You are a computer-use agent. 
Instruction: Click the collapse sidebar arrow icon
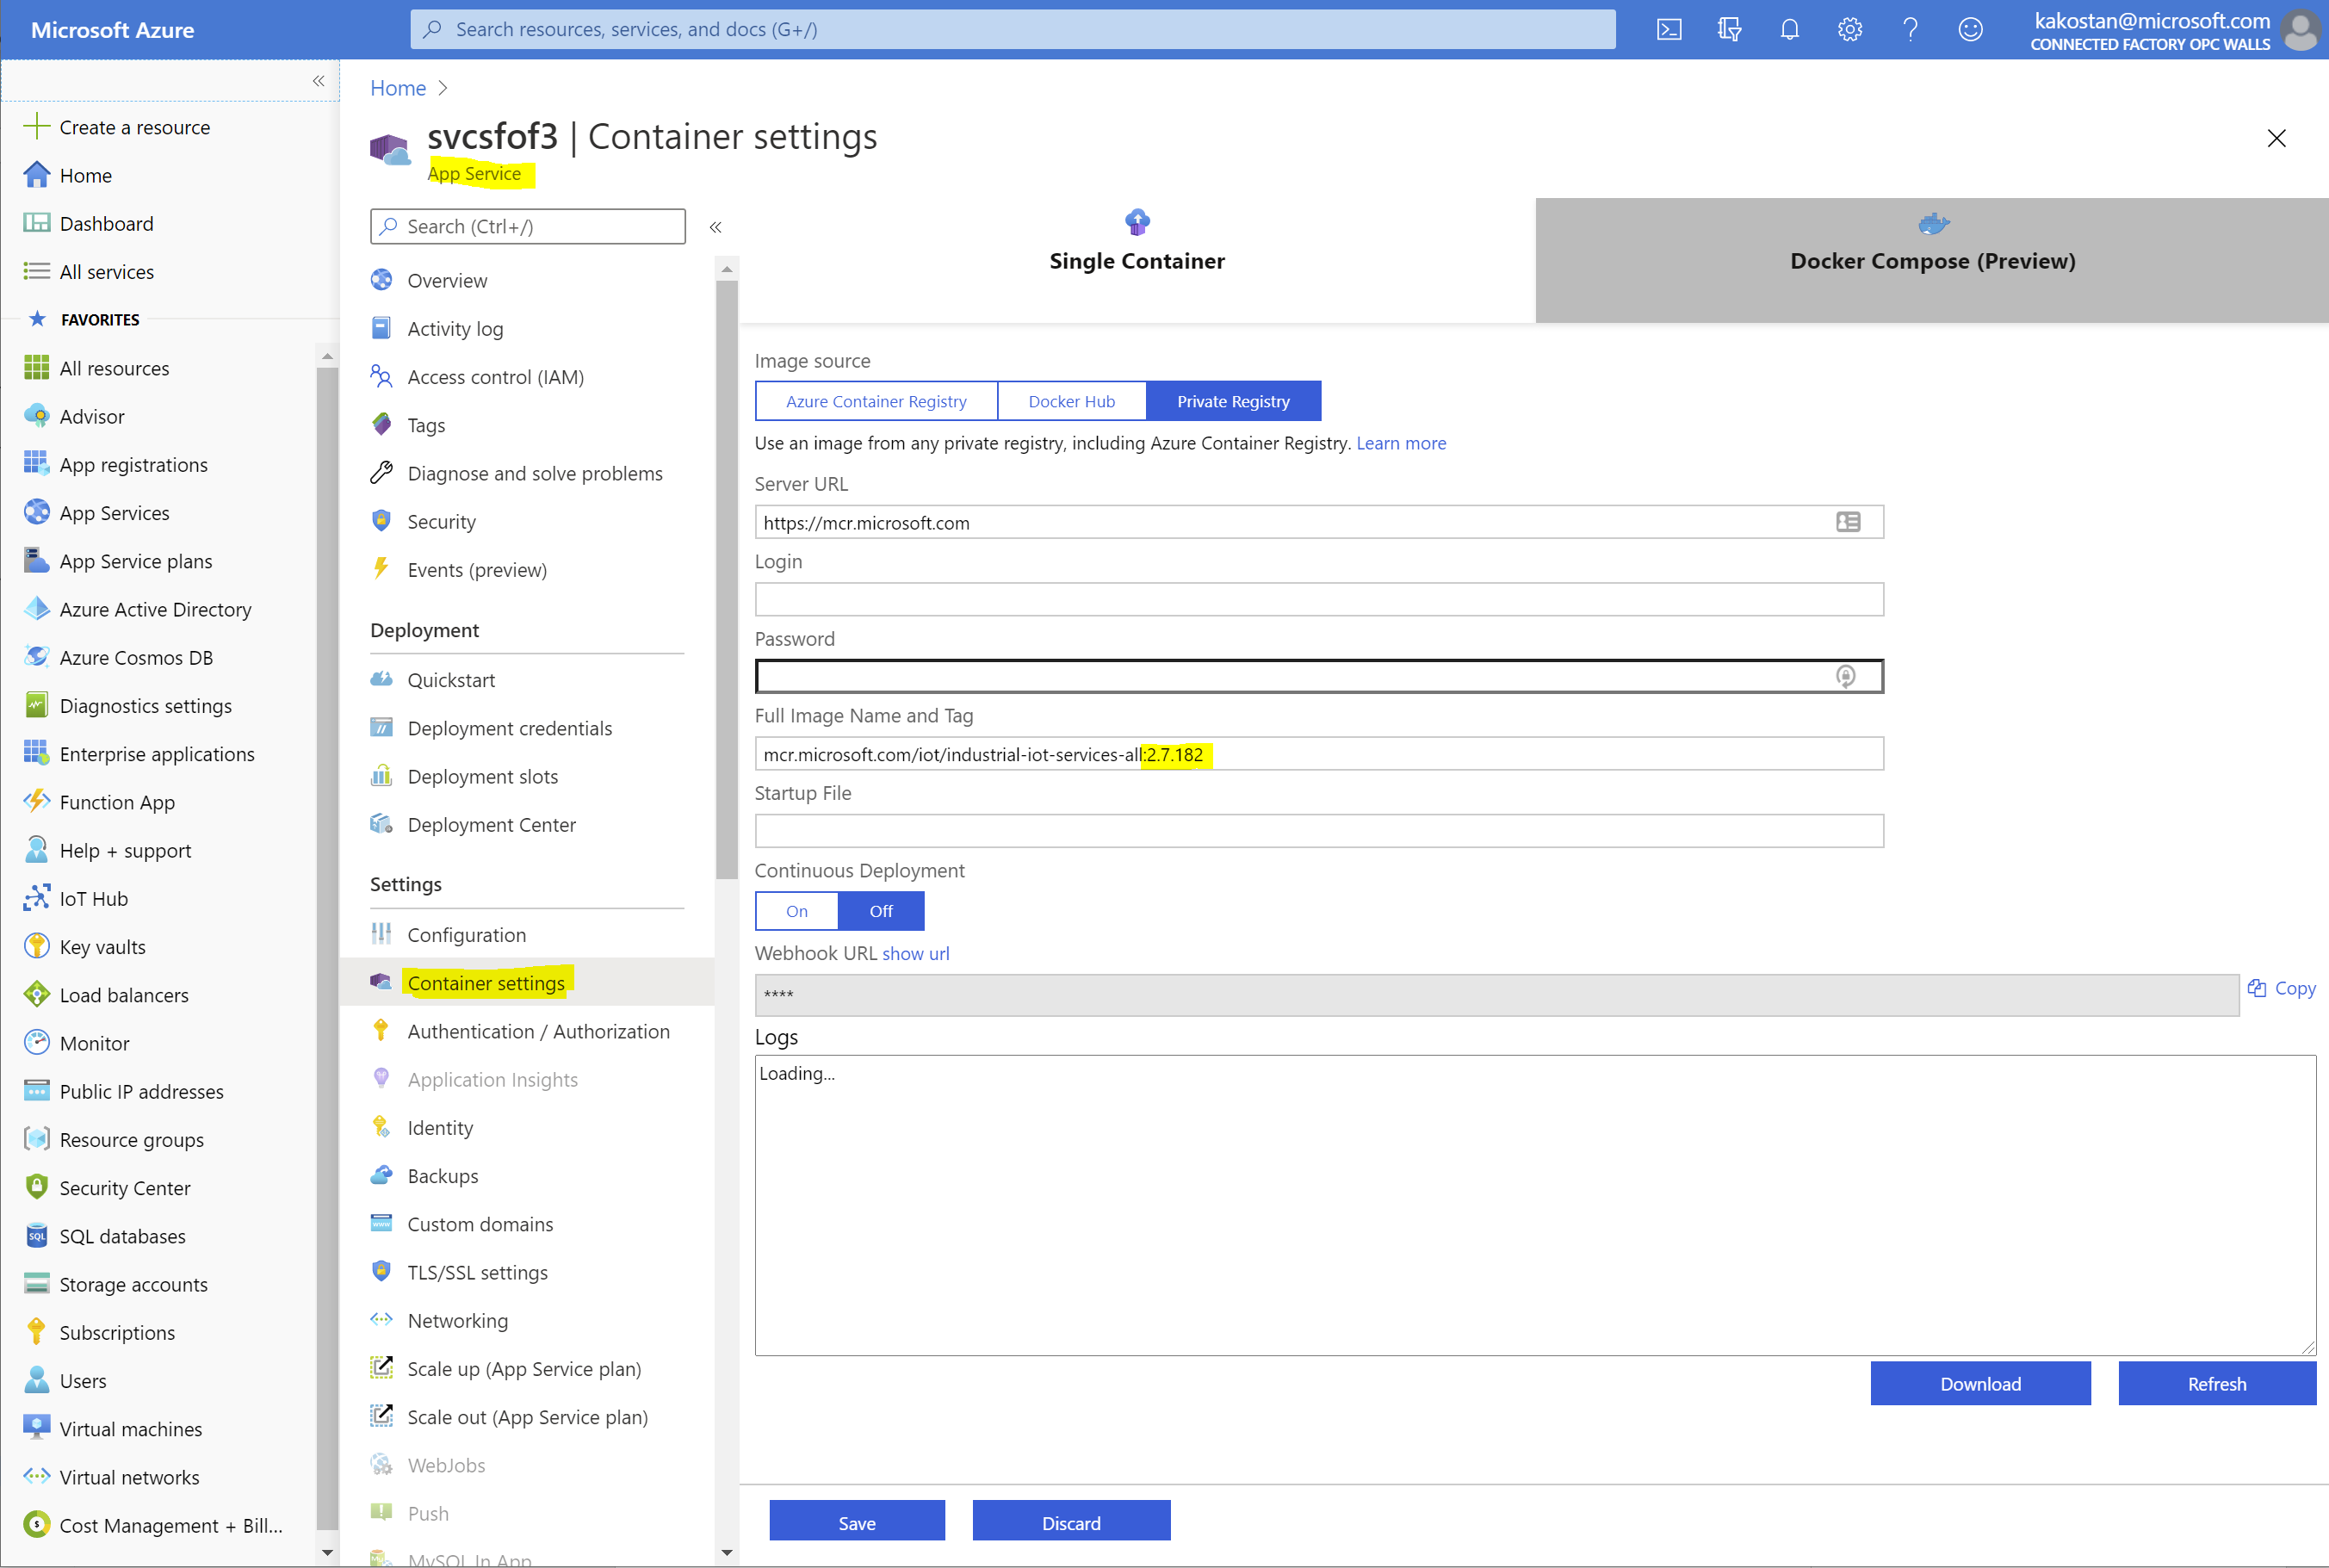coord(715,226)
